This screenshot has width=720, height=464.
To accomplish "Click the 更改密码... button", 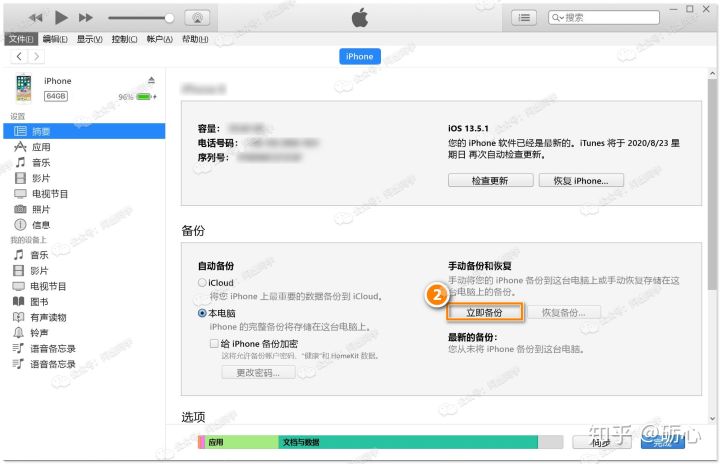I will [x=258, y=373].
